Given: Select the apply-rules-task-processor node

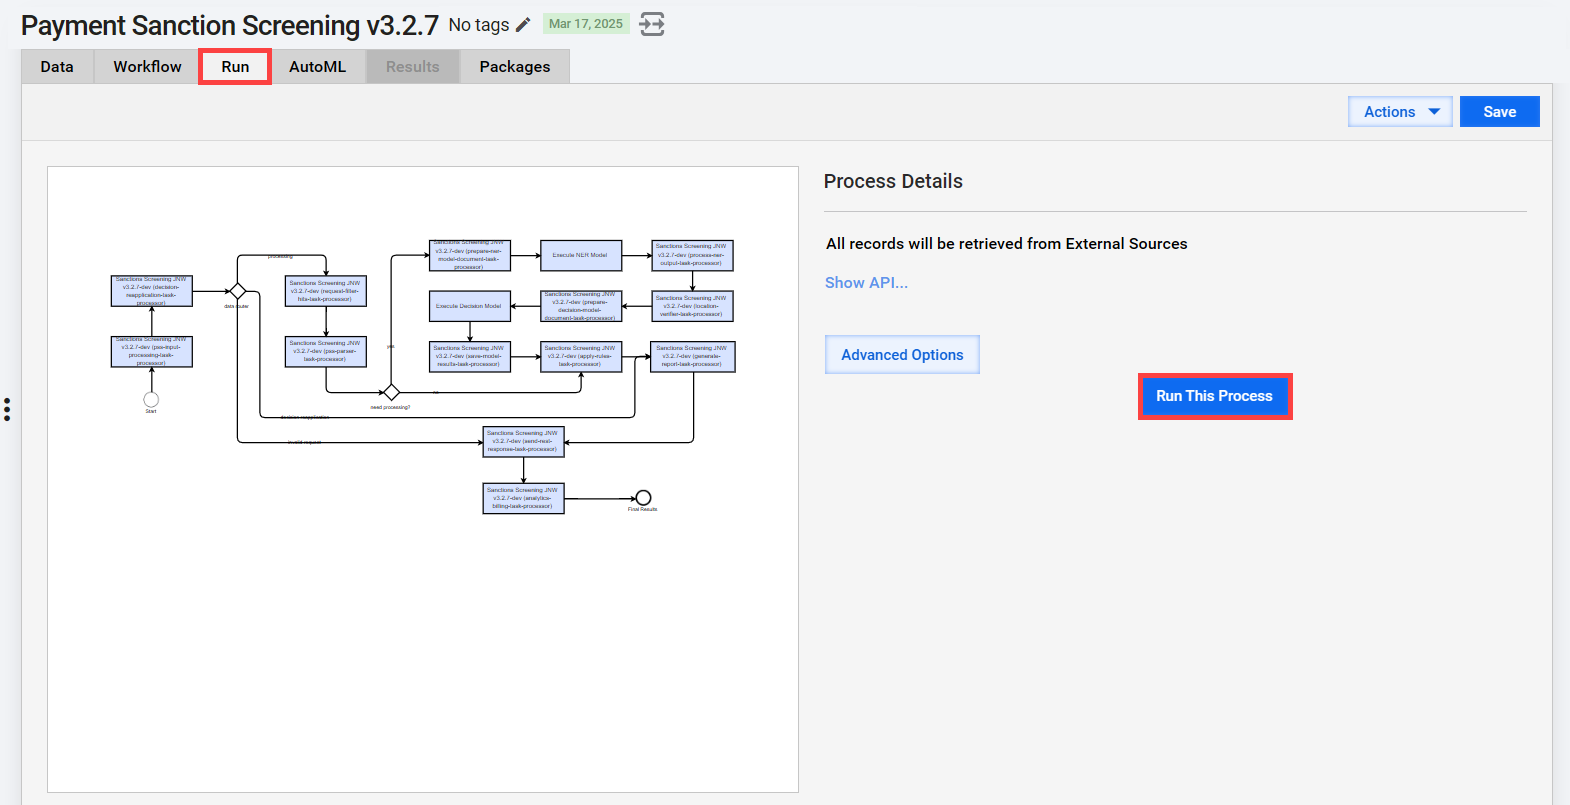Looking at the screenshot, I should tap(581, 357).
